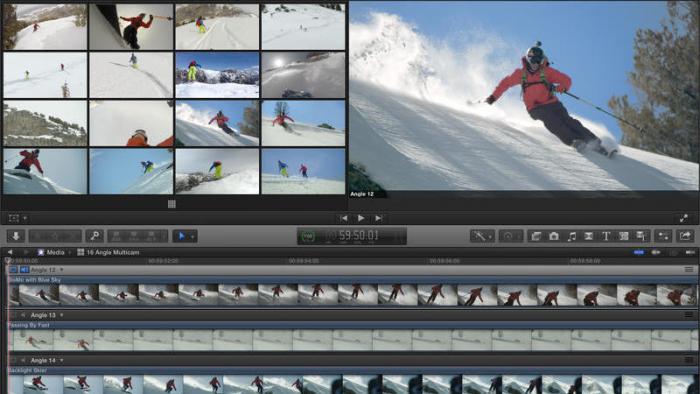Toggle audio monitoring for Angle 12
Image resolution: width=700 pixels, height=394 pixels.
point(24,270)
